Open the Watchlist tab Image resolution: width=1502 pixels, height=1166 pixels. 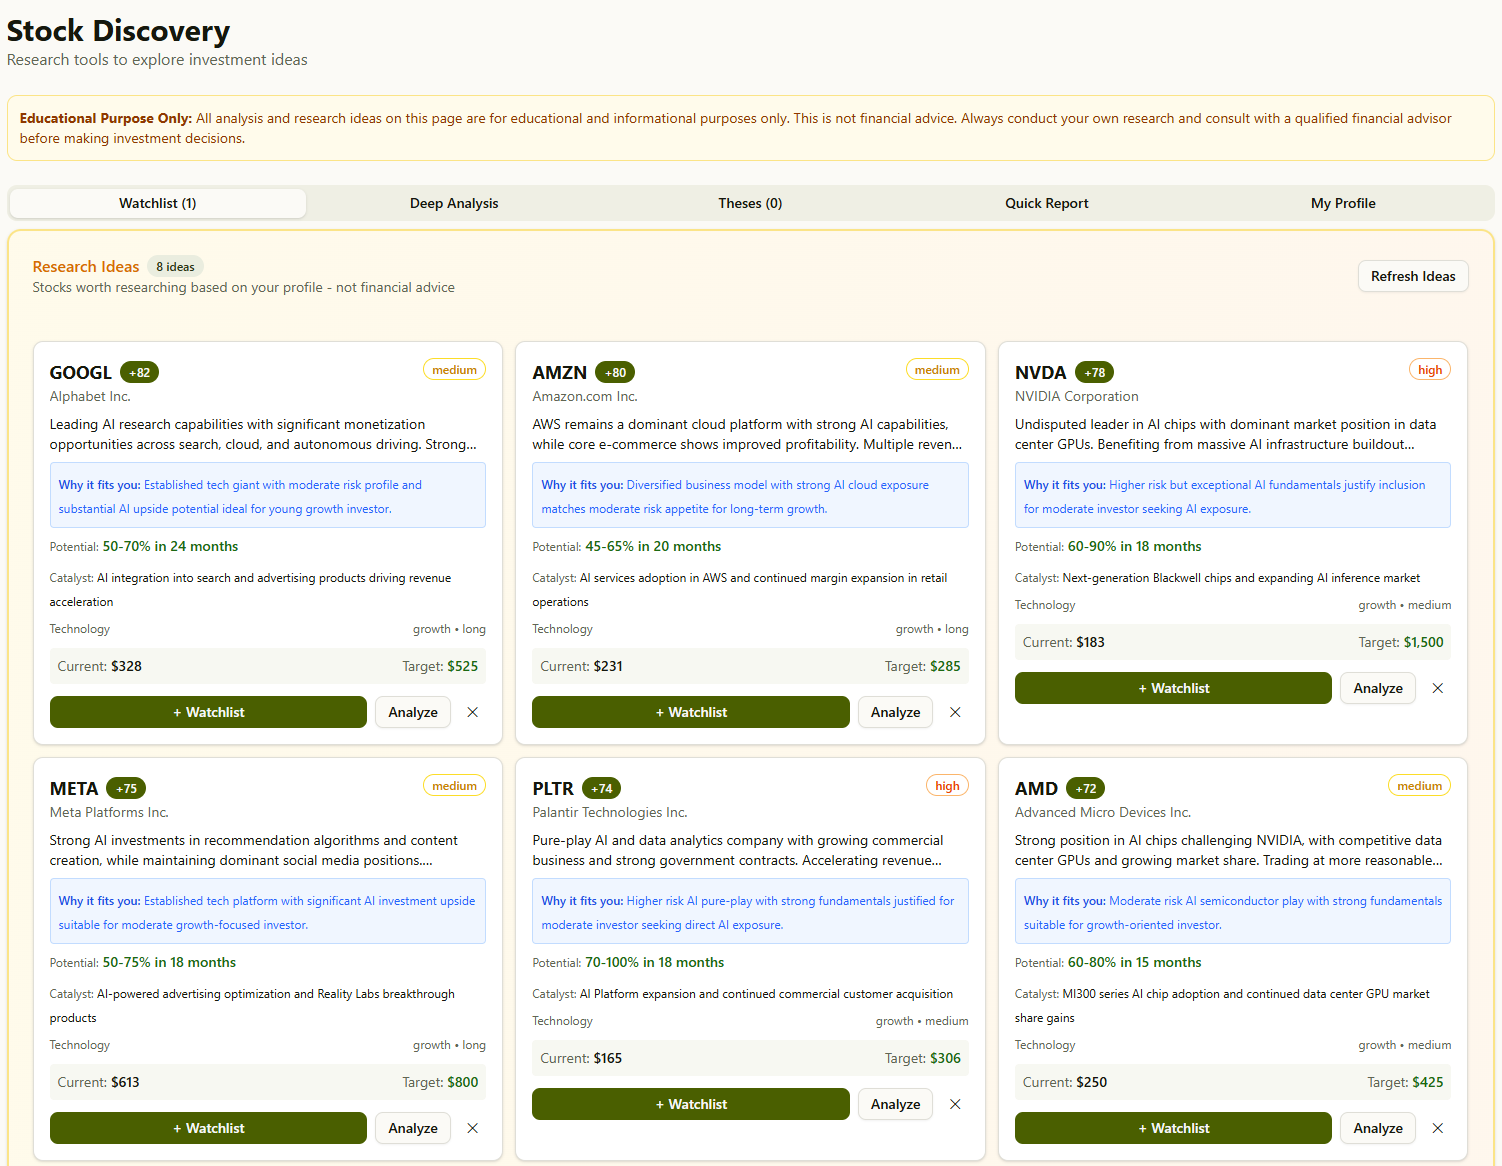tap(157, 203)
